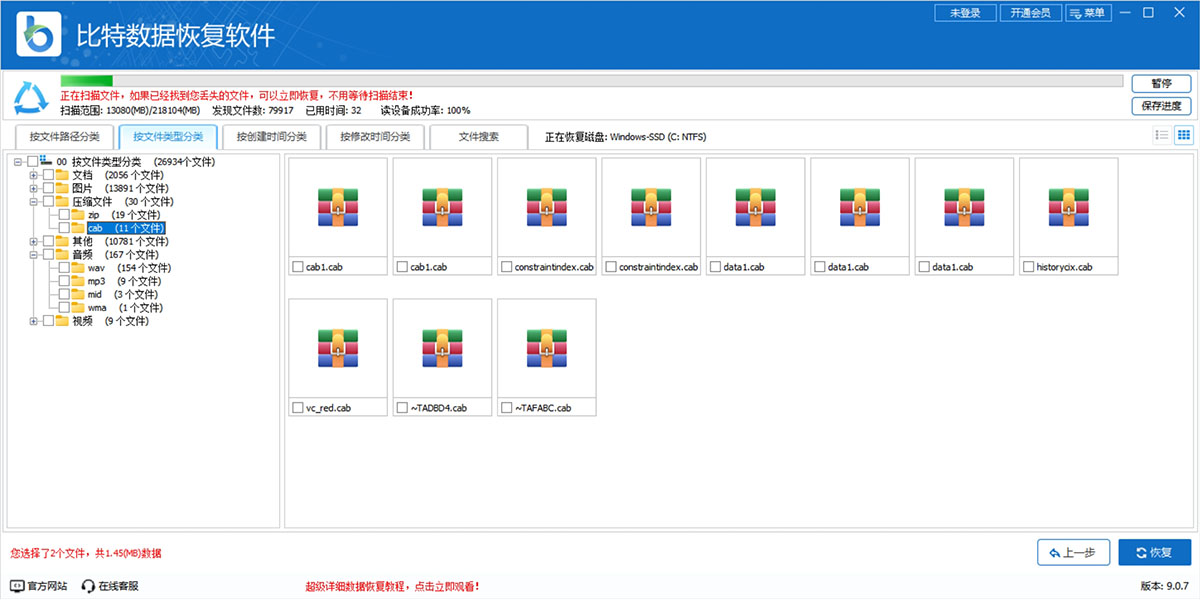Click the list view icon
This screenshot has height=600, width=1200.
[1161, 135]
